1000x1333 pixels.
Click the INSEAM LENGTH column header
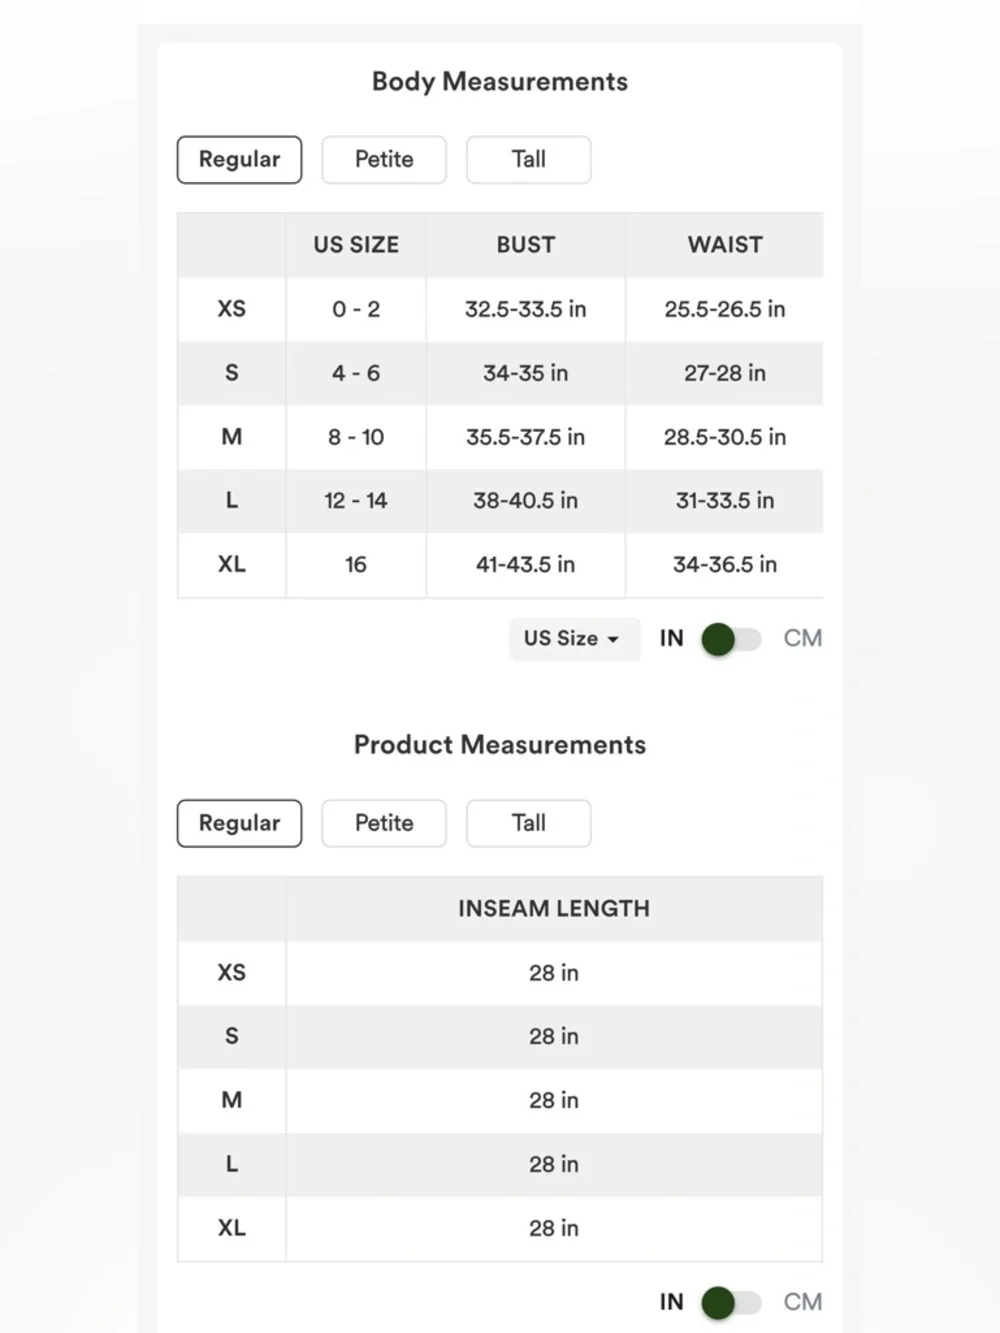click(554, 909)
